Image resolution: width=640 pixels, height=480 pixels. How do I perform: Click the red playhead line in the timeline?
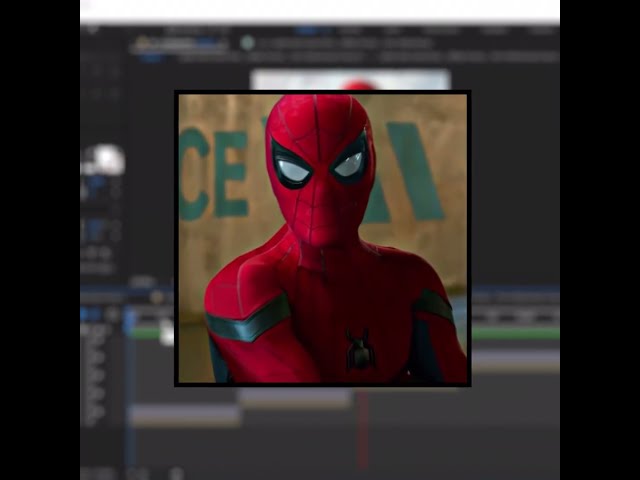[362, 429]
